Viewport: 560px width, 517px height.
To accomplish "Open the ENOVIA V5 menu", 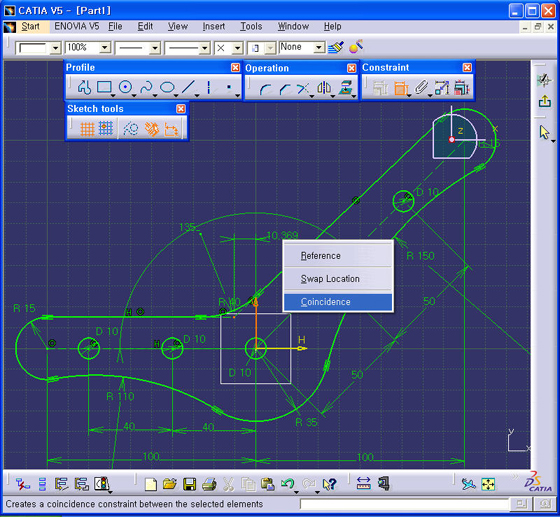I will pyautogui.click(x=76, y=26).
